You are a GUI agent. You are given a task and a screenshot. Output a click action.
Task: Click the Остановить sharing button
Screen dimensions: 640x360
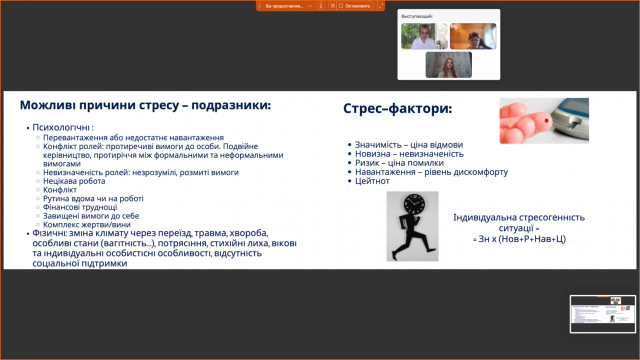(355, 6)
